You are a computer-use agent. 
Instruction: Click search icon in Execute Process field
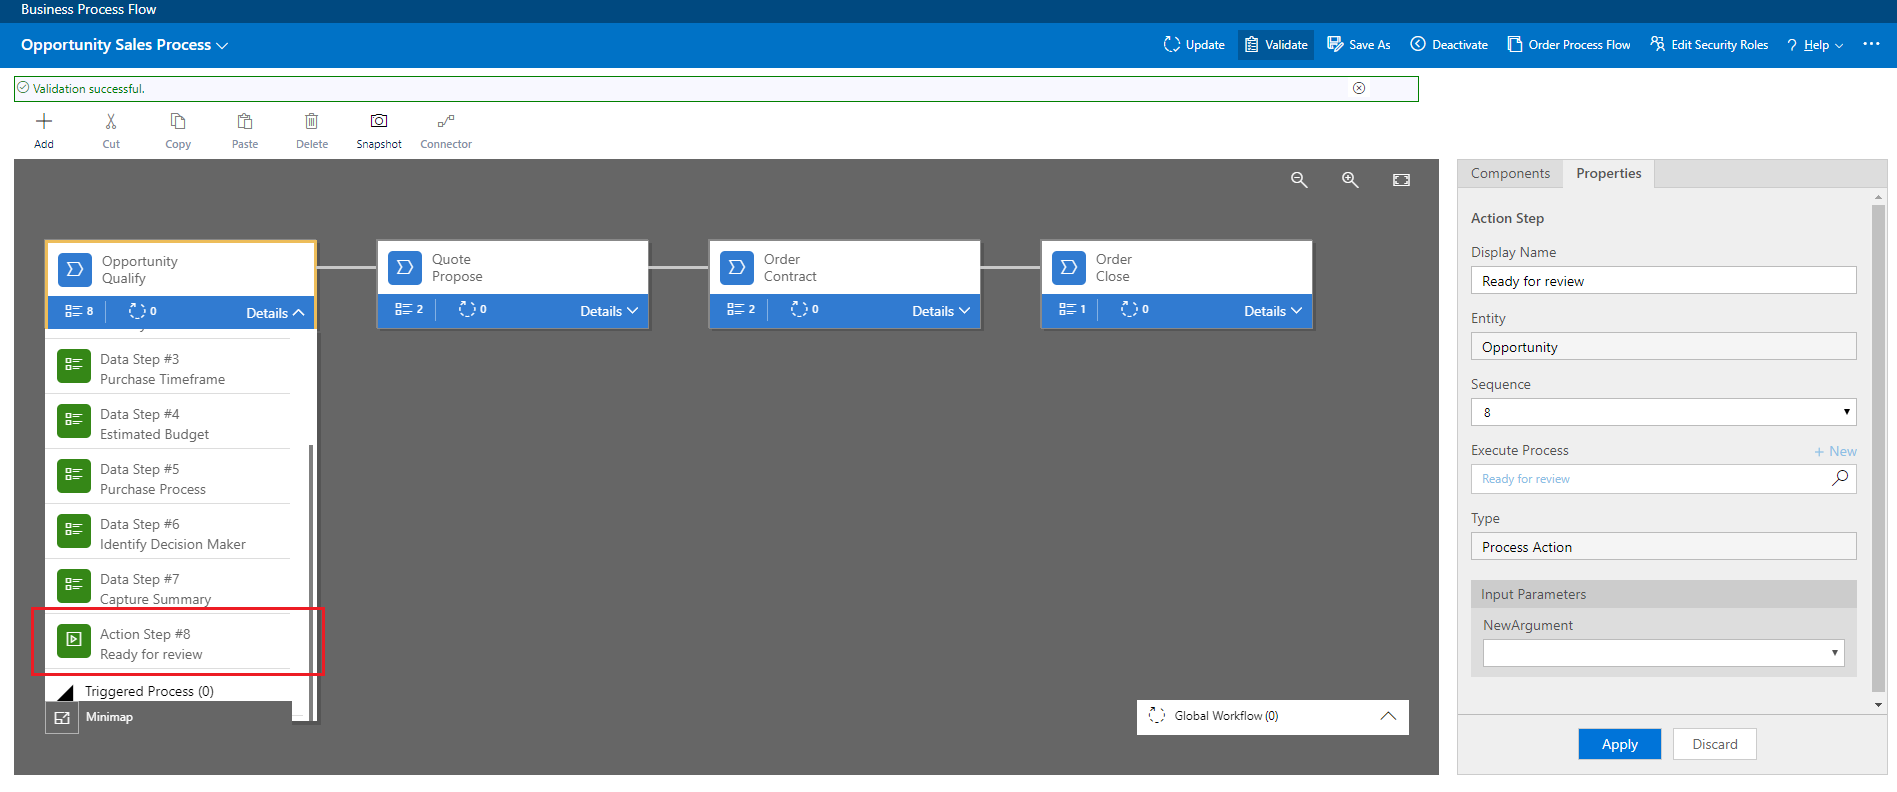(1839, 479)
